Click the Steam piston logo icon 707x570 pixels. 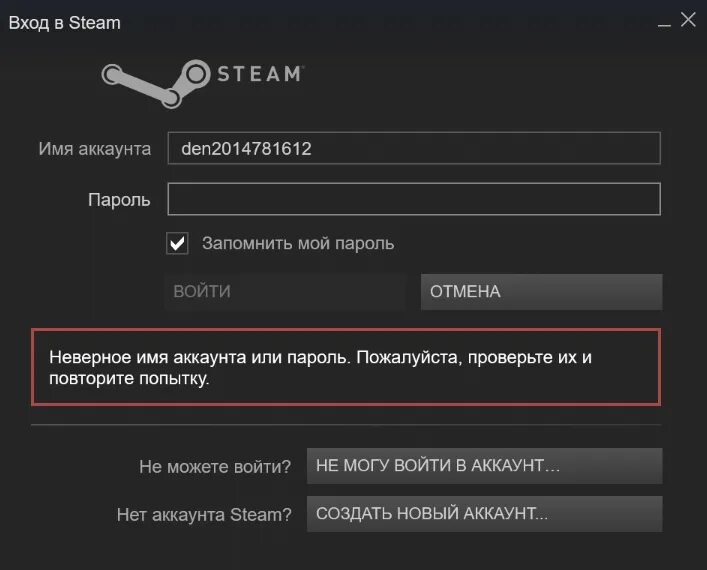pyautogui.click(x=156, y=84)
